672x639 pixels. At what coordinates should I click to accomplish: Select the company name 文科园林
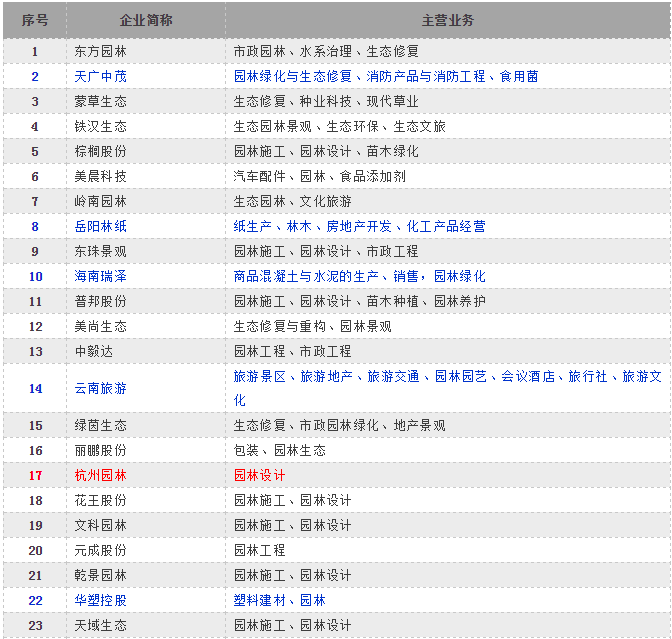[x=100, y=525]
